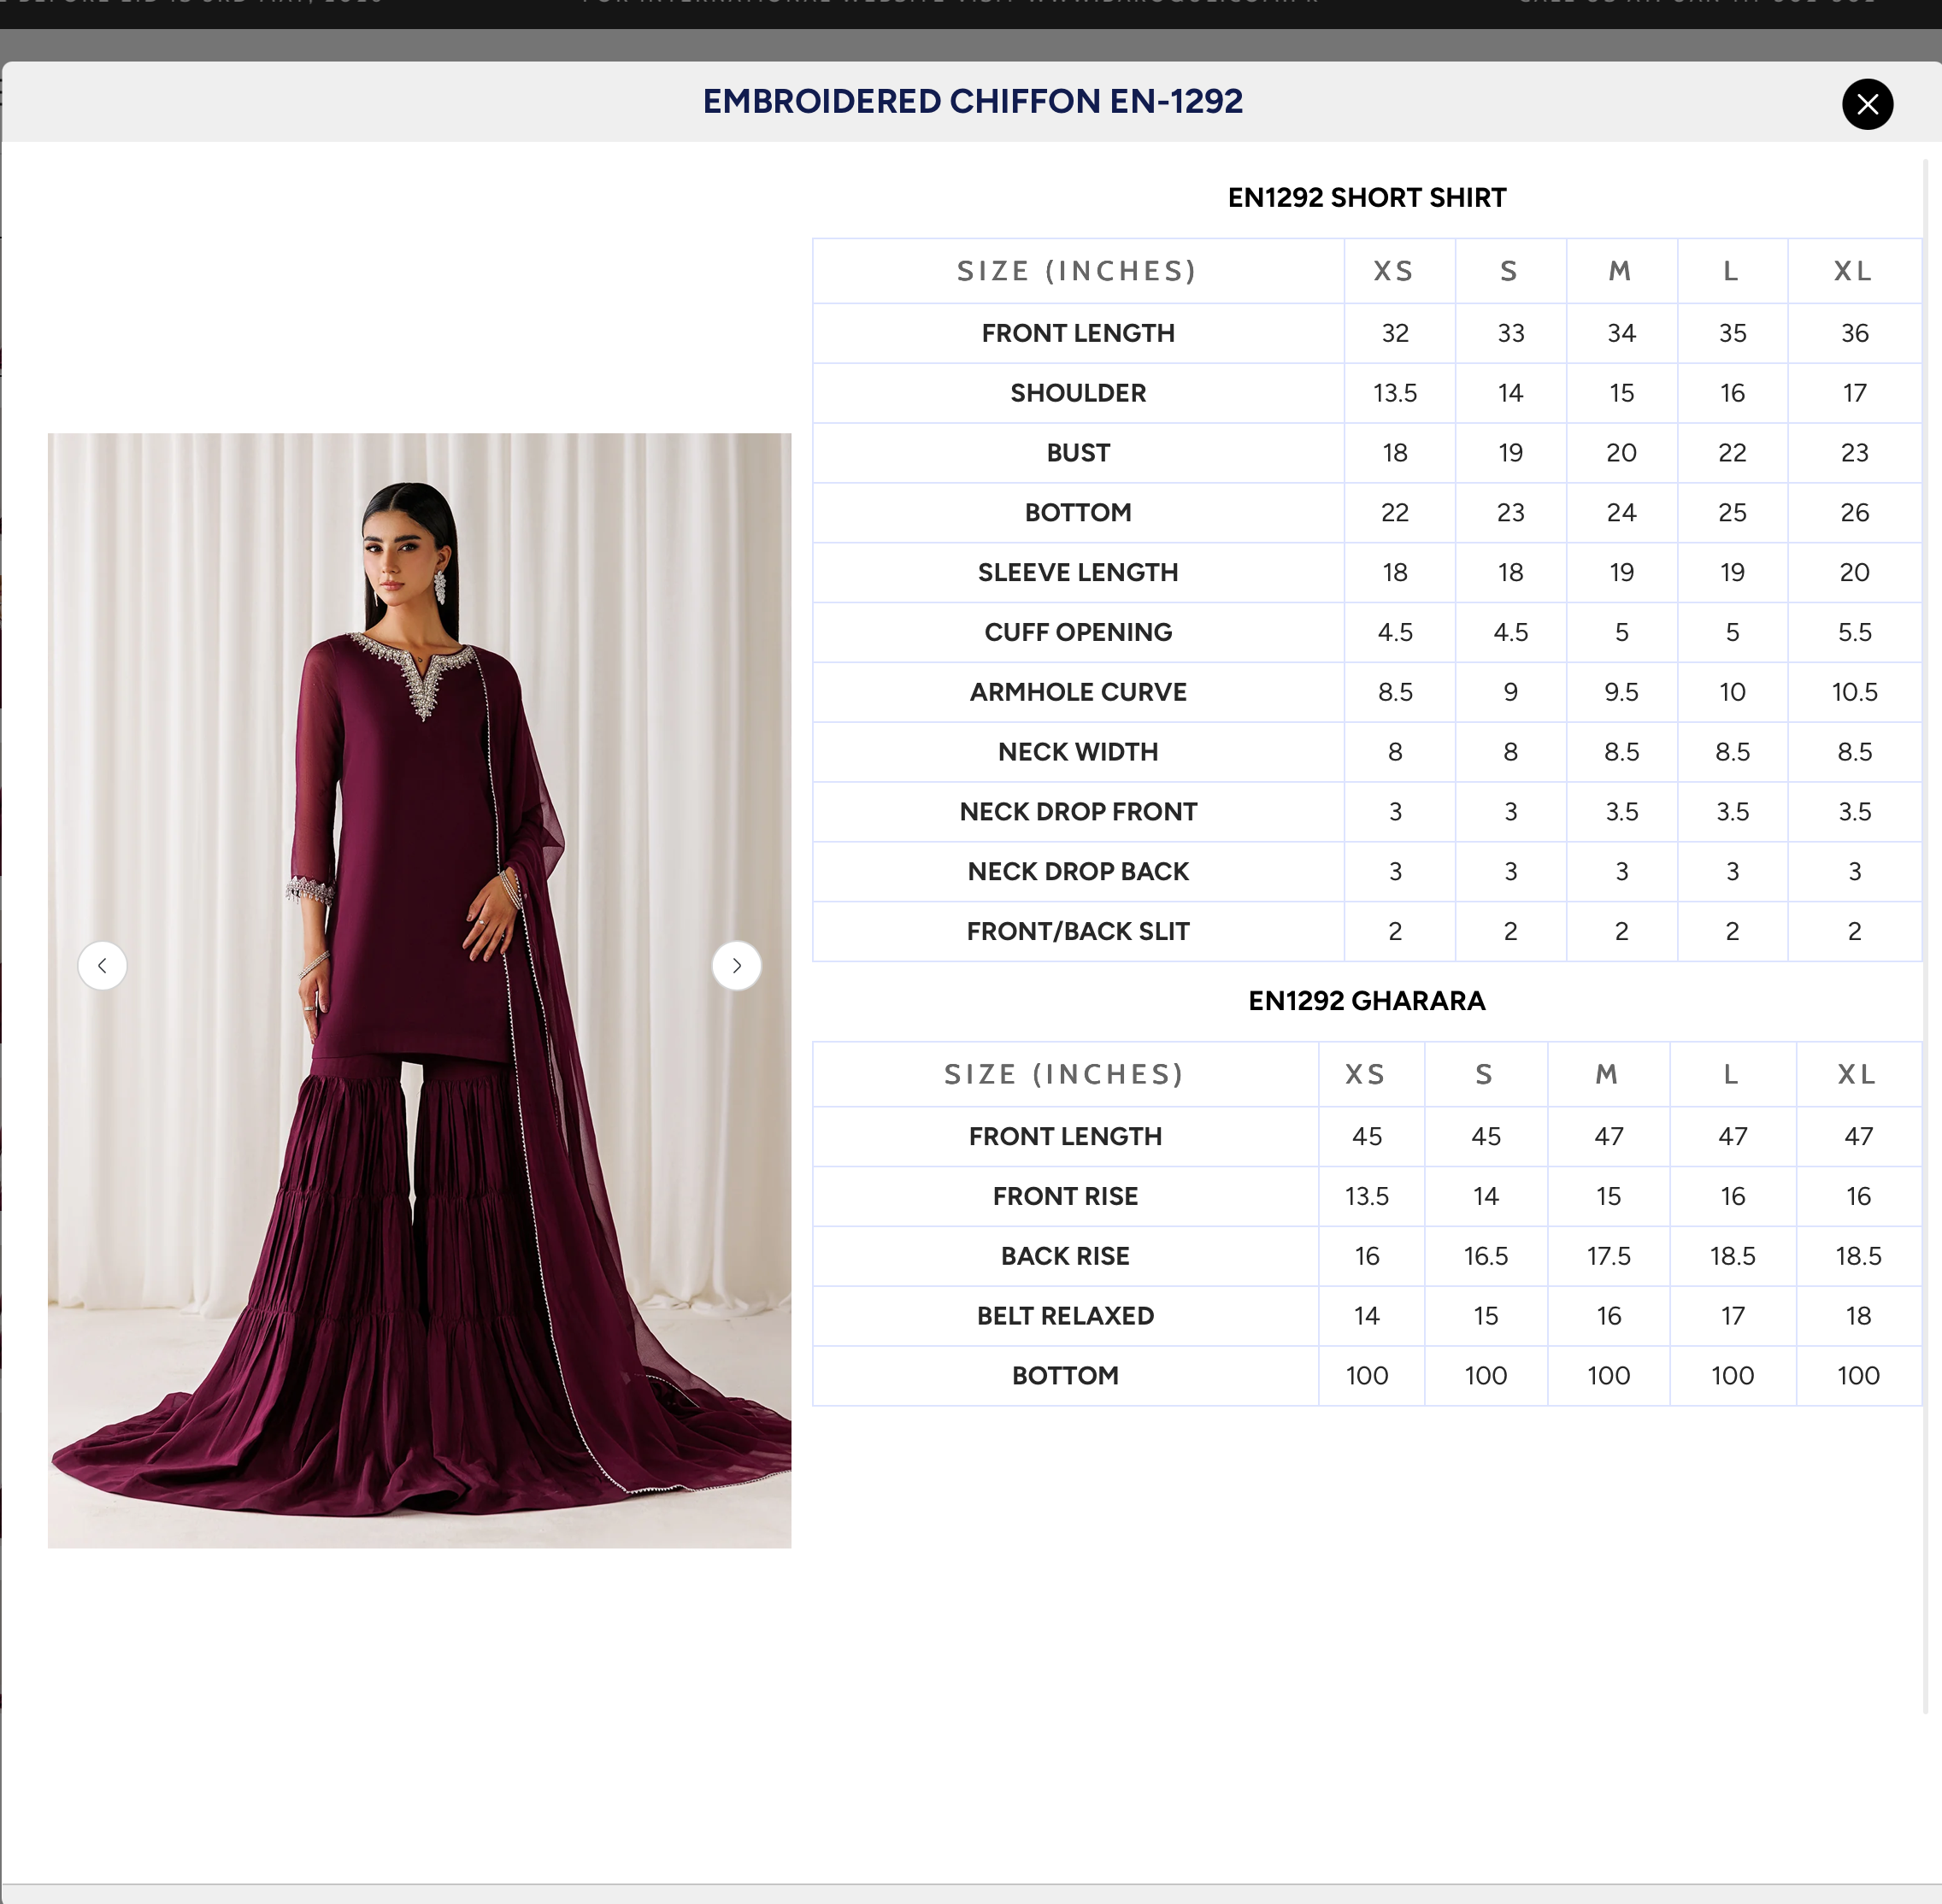Image resolution: width=1942 pixels, height=1904 pixels.
Task: Click the 'NECK DROP FRONT' row label
Action: tap(1078, 812)
